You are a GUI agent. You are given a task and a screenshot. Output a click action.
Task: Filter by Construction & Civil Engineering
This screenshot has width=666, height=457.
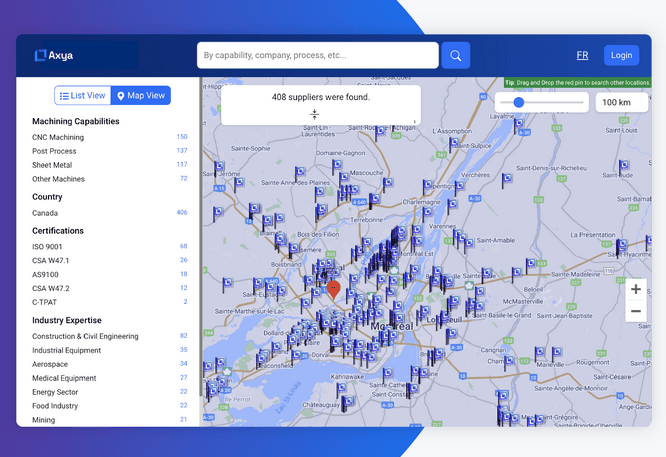[x=110, y=336]
